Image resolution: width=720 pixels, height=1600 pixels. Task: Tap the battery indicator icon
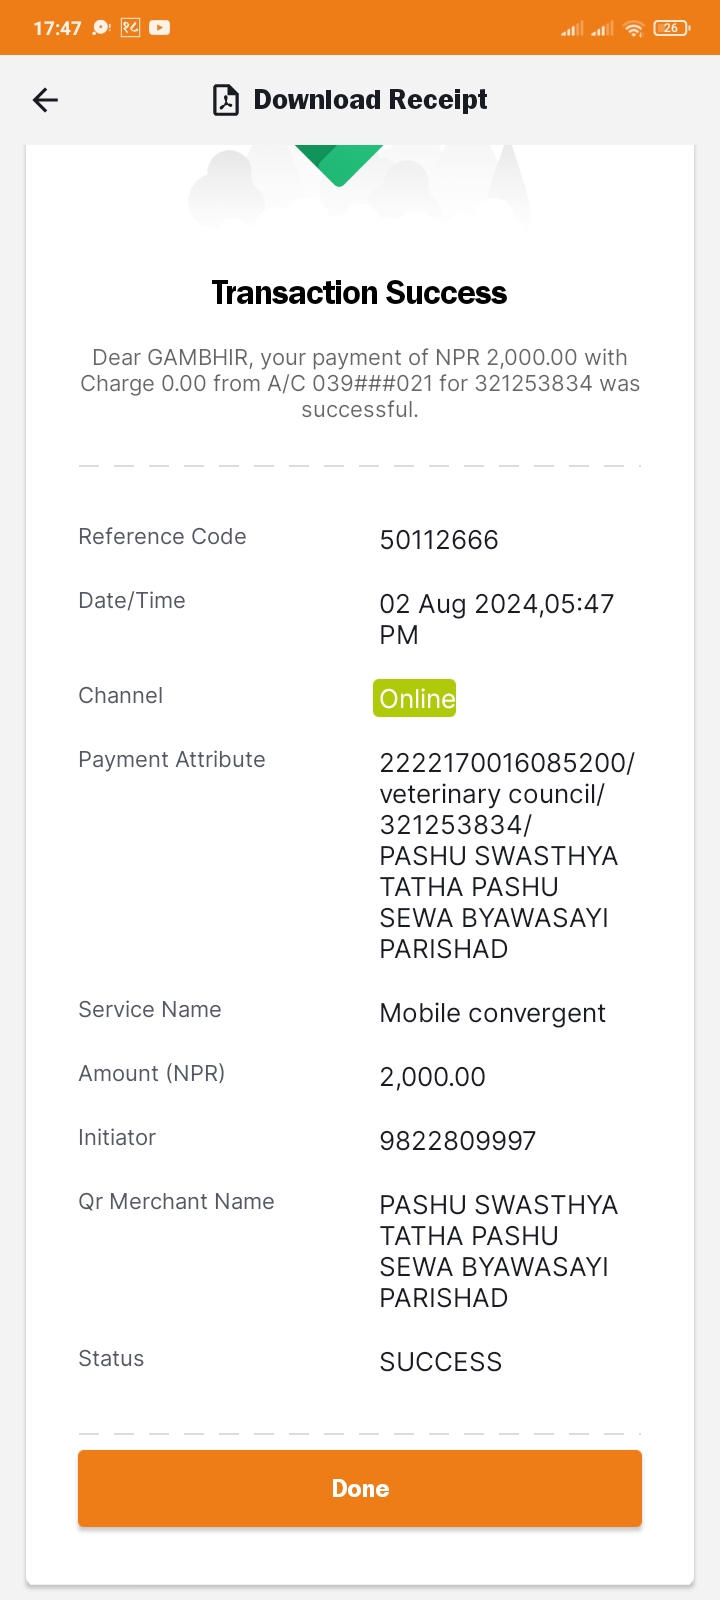[671, 28]
